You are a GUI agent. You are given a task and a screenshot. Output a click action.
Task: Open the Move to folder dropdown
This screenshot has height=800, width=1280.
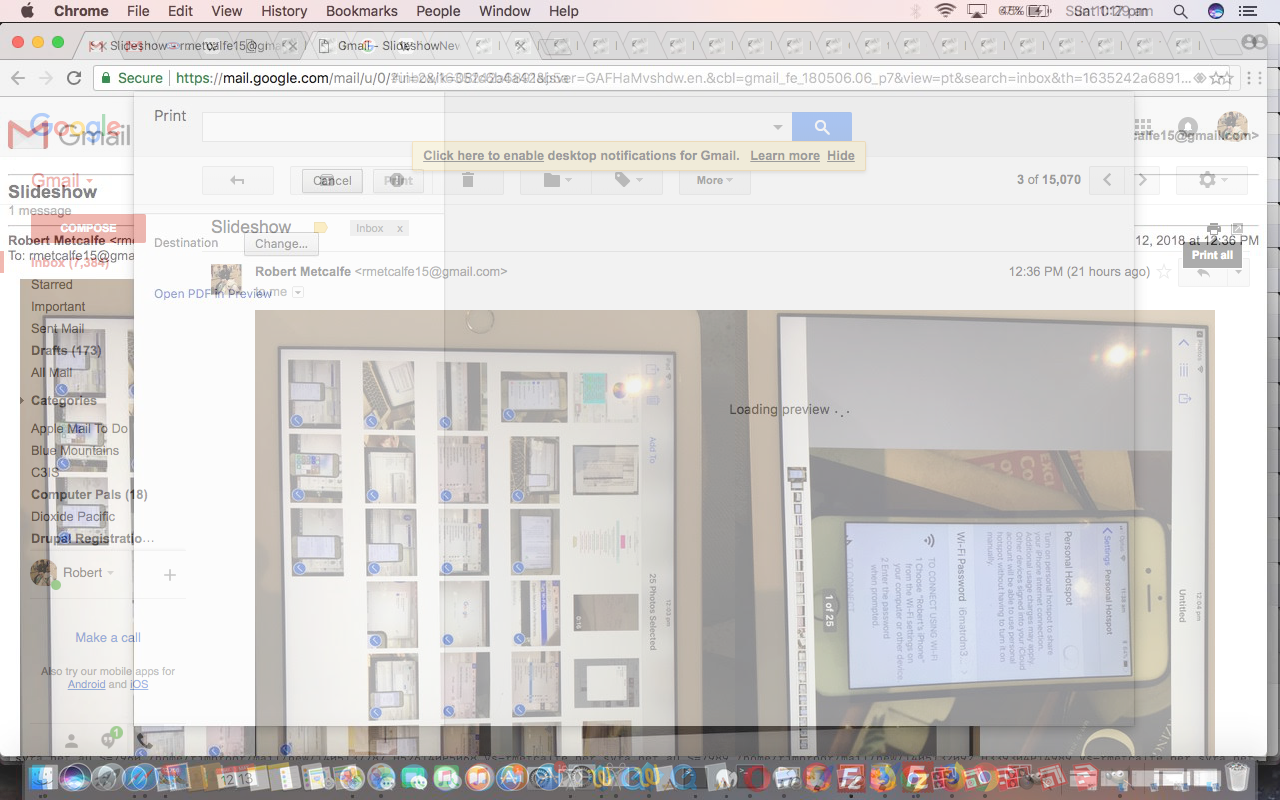click(x=556, y=180)
